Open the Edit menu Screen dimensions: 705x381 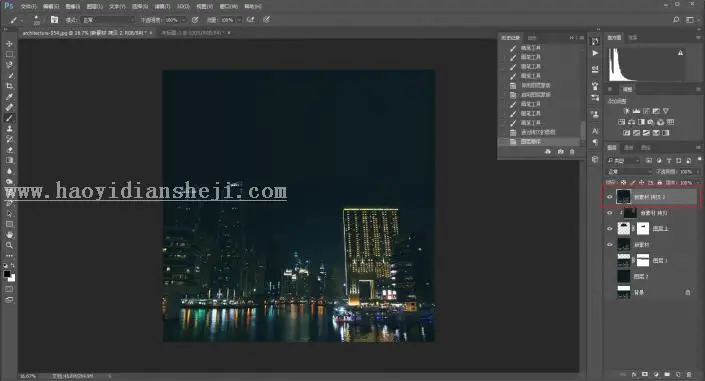(51, 6)
